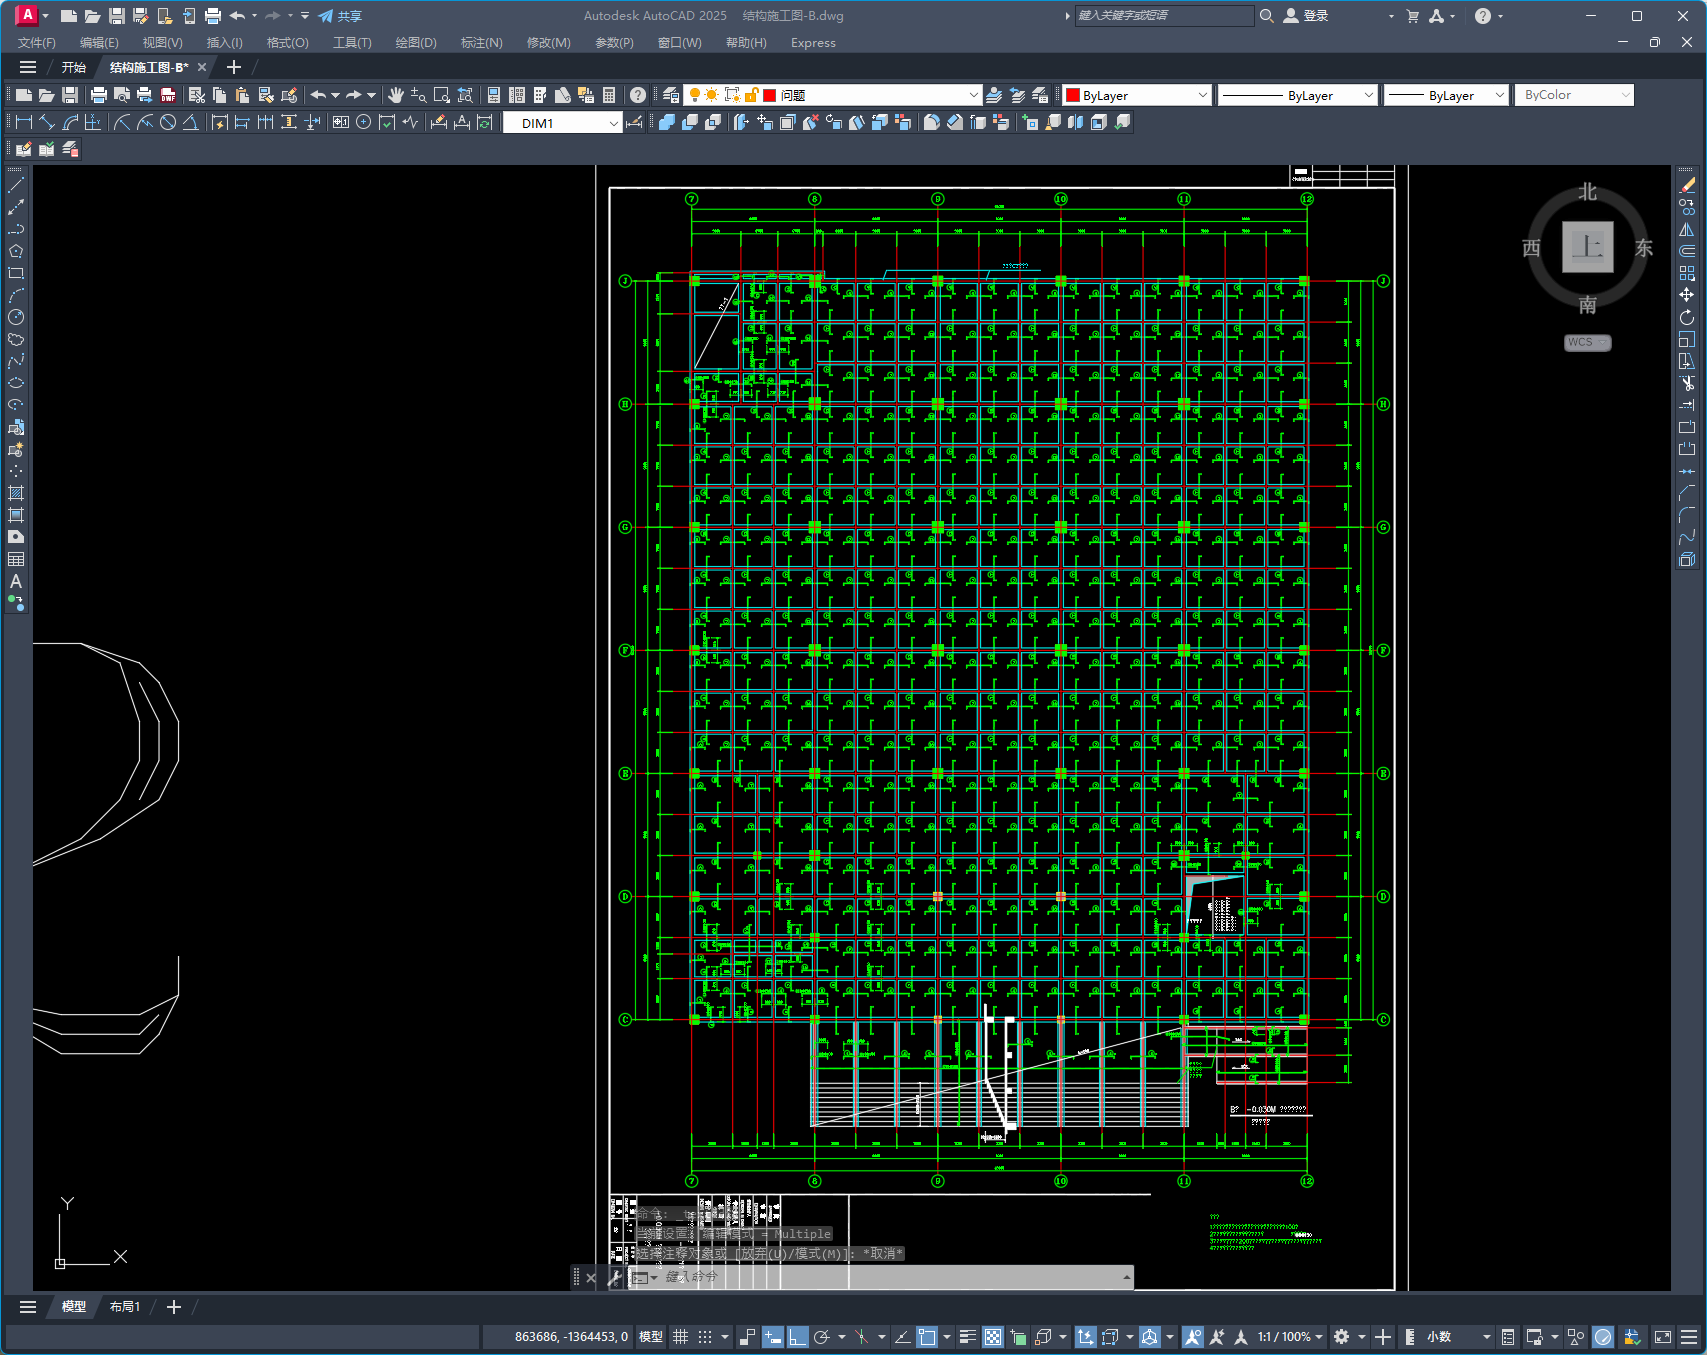
Task: Select the Rotate modify tool
Action: [1687, 317]
